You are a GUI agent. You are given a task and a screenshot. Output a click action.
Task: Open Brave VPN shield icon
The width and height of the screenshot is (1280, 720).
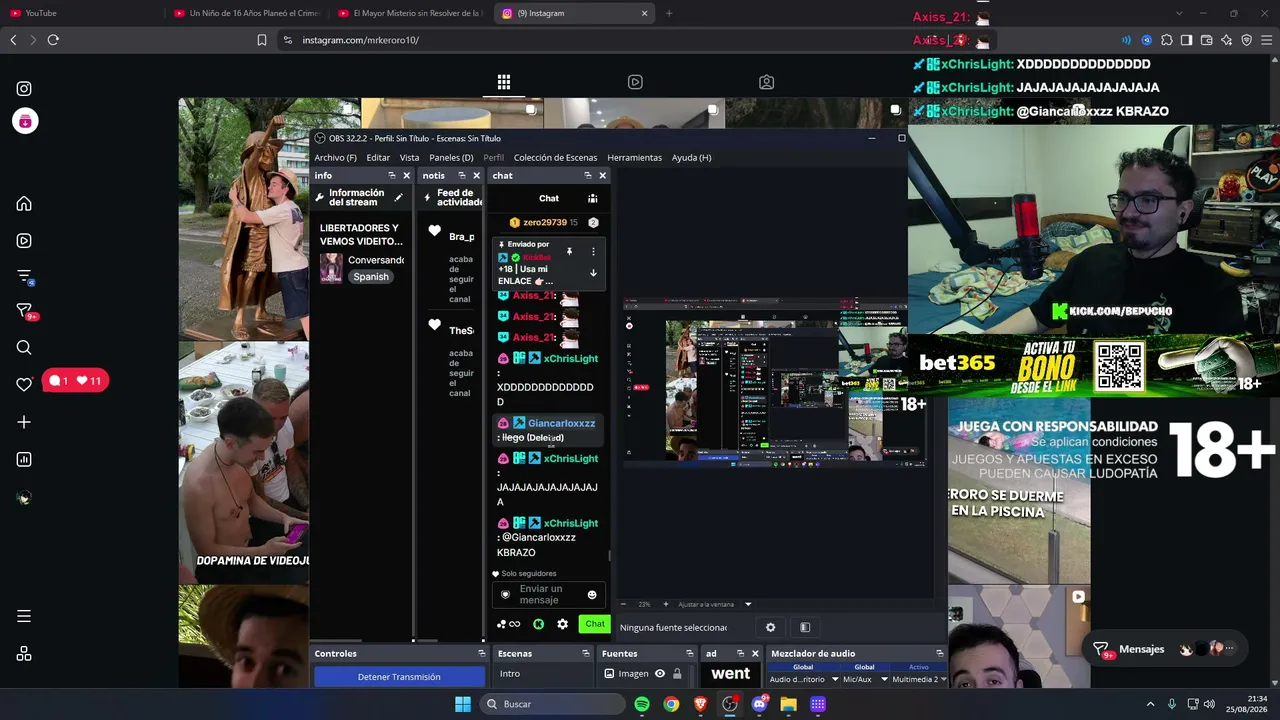(x=1246, y=40)
